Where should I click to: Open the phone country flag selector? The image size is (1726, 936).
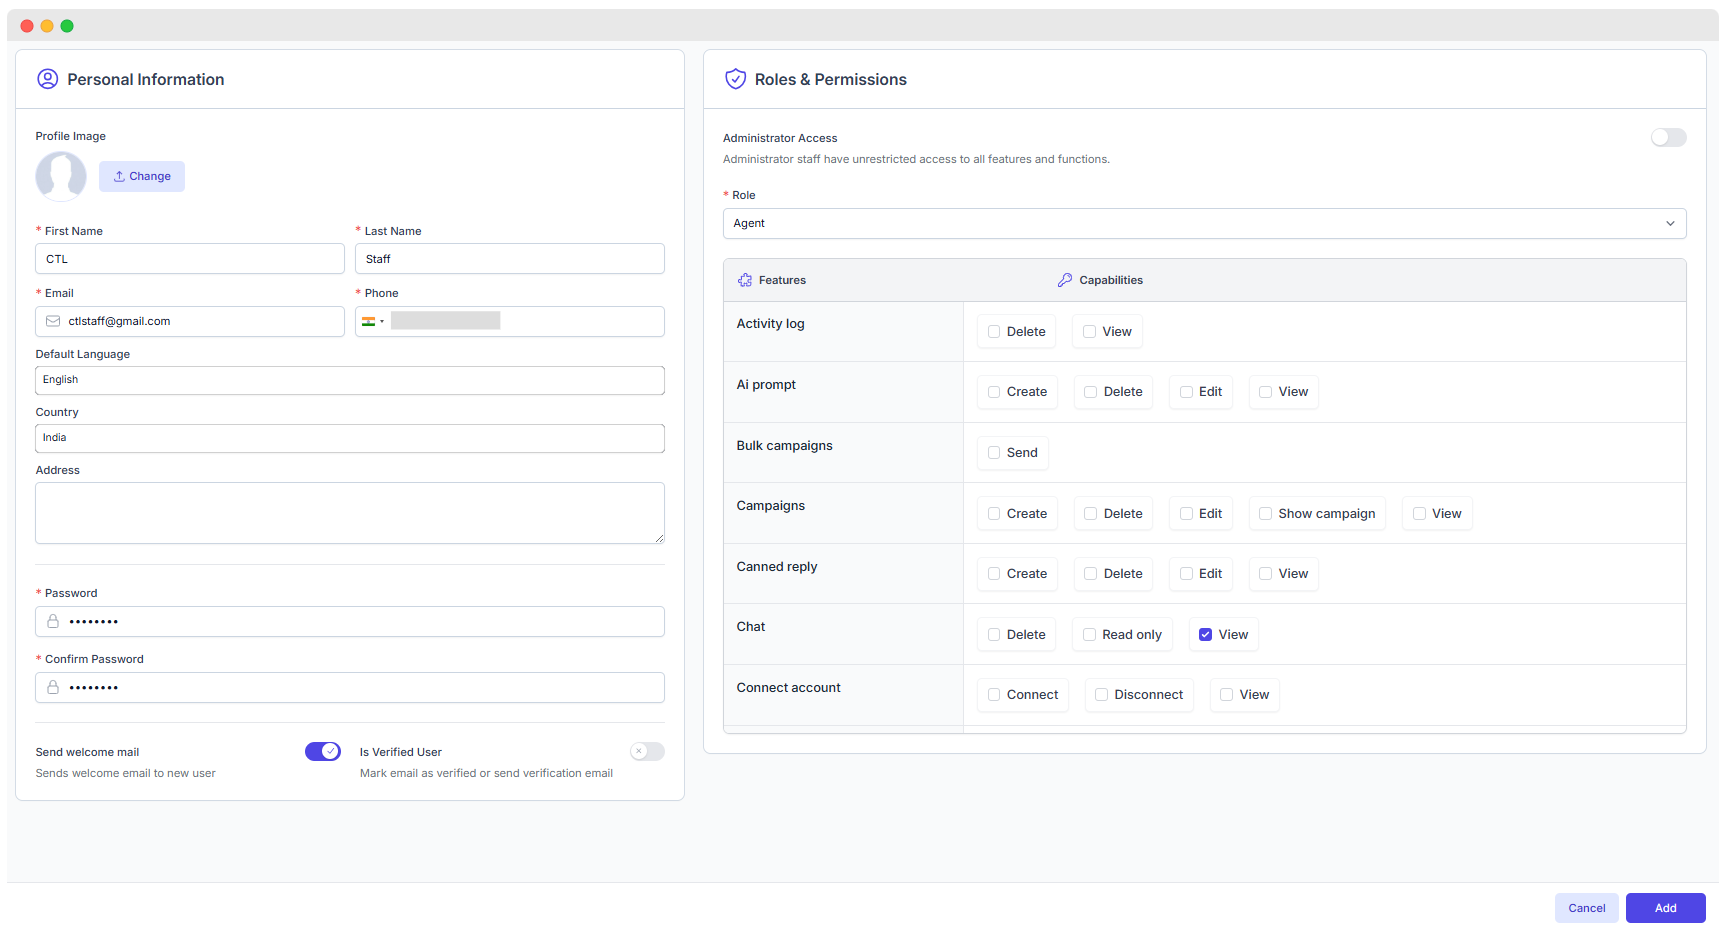[x=373, y=321]
